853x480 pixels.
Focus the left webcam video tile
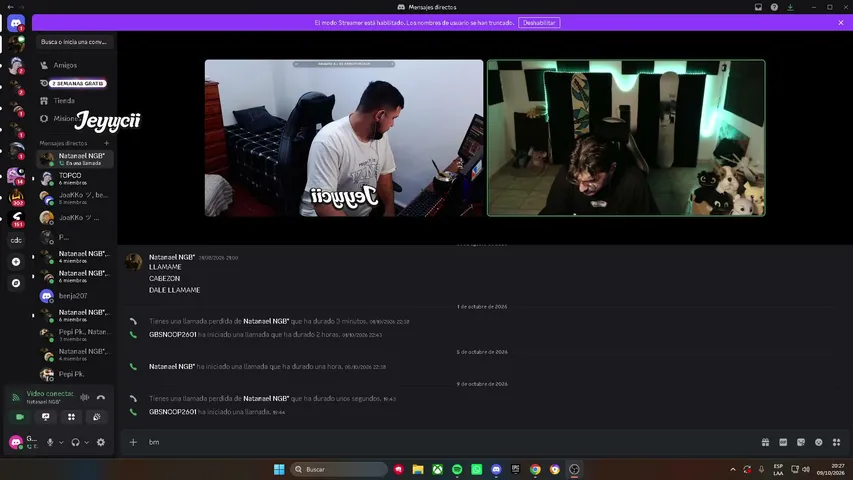[344, 138]
